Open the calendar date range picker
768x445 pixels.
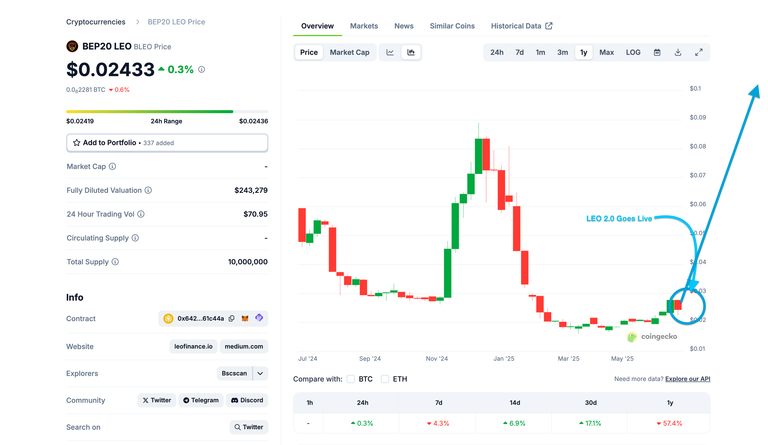click(x=657, y=52)
